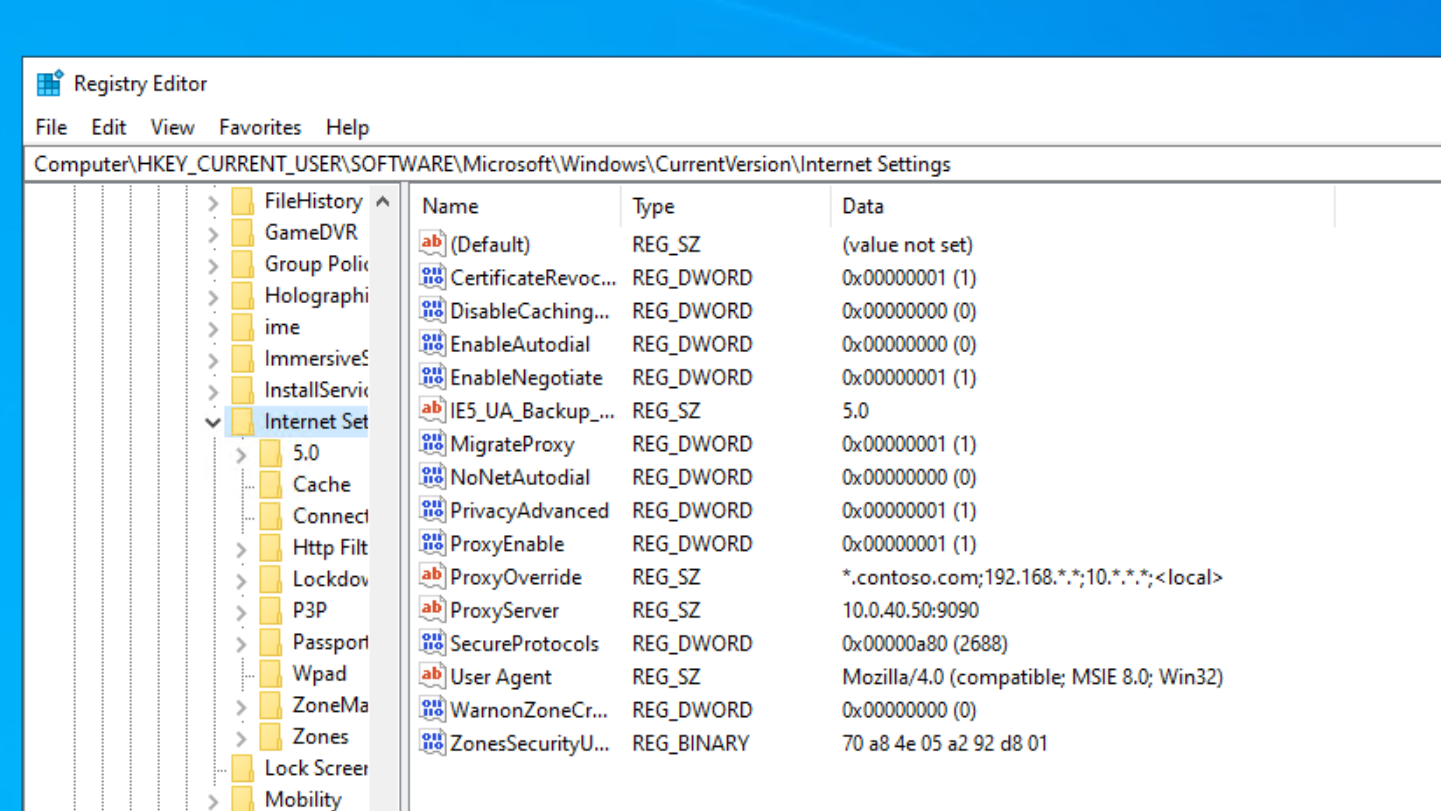Expand the 5.0 subkey arrow
The width and height of the screenshot is (1441, 811).
tap(241, 454)
